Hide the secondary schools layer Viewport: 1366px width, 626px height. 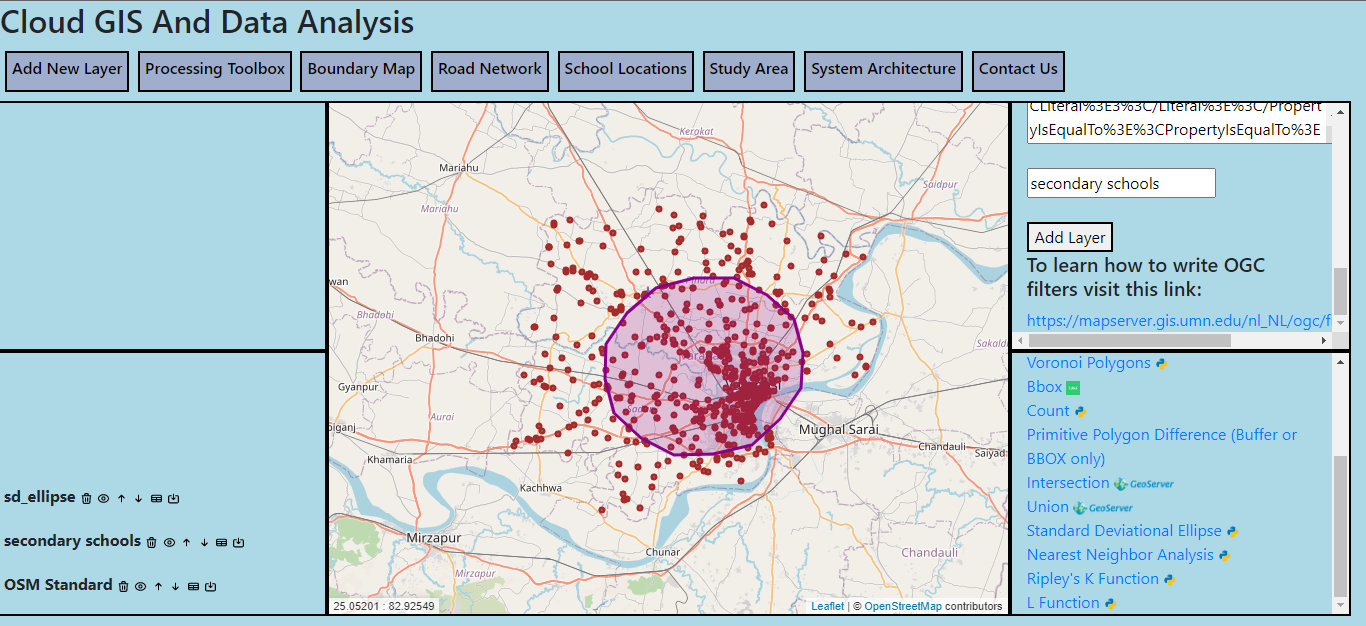(x=169, y=543)
